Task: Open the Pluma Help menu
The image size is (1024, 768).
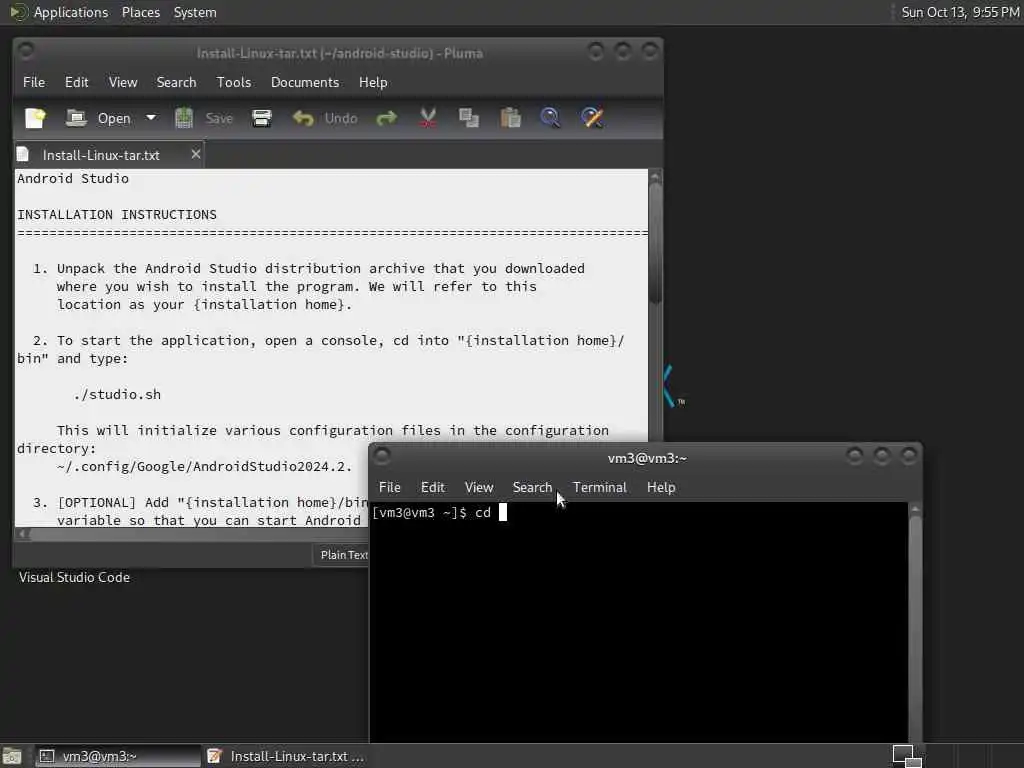Action: (x=373, y=82)
